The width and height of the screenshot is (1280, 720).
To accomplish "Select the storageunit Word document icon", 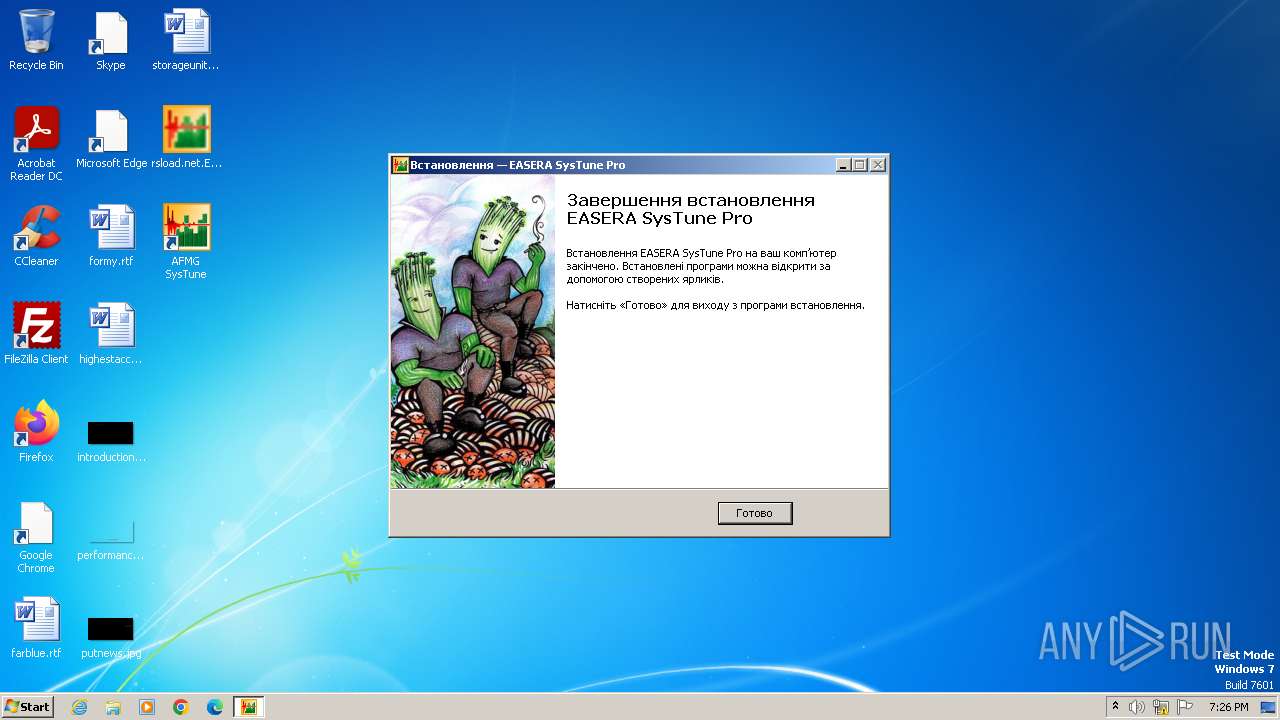I will [x=186, y=41].
